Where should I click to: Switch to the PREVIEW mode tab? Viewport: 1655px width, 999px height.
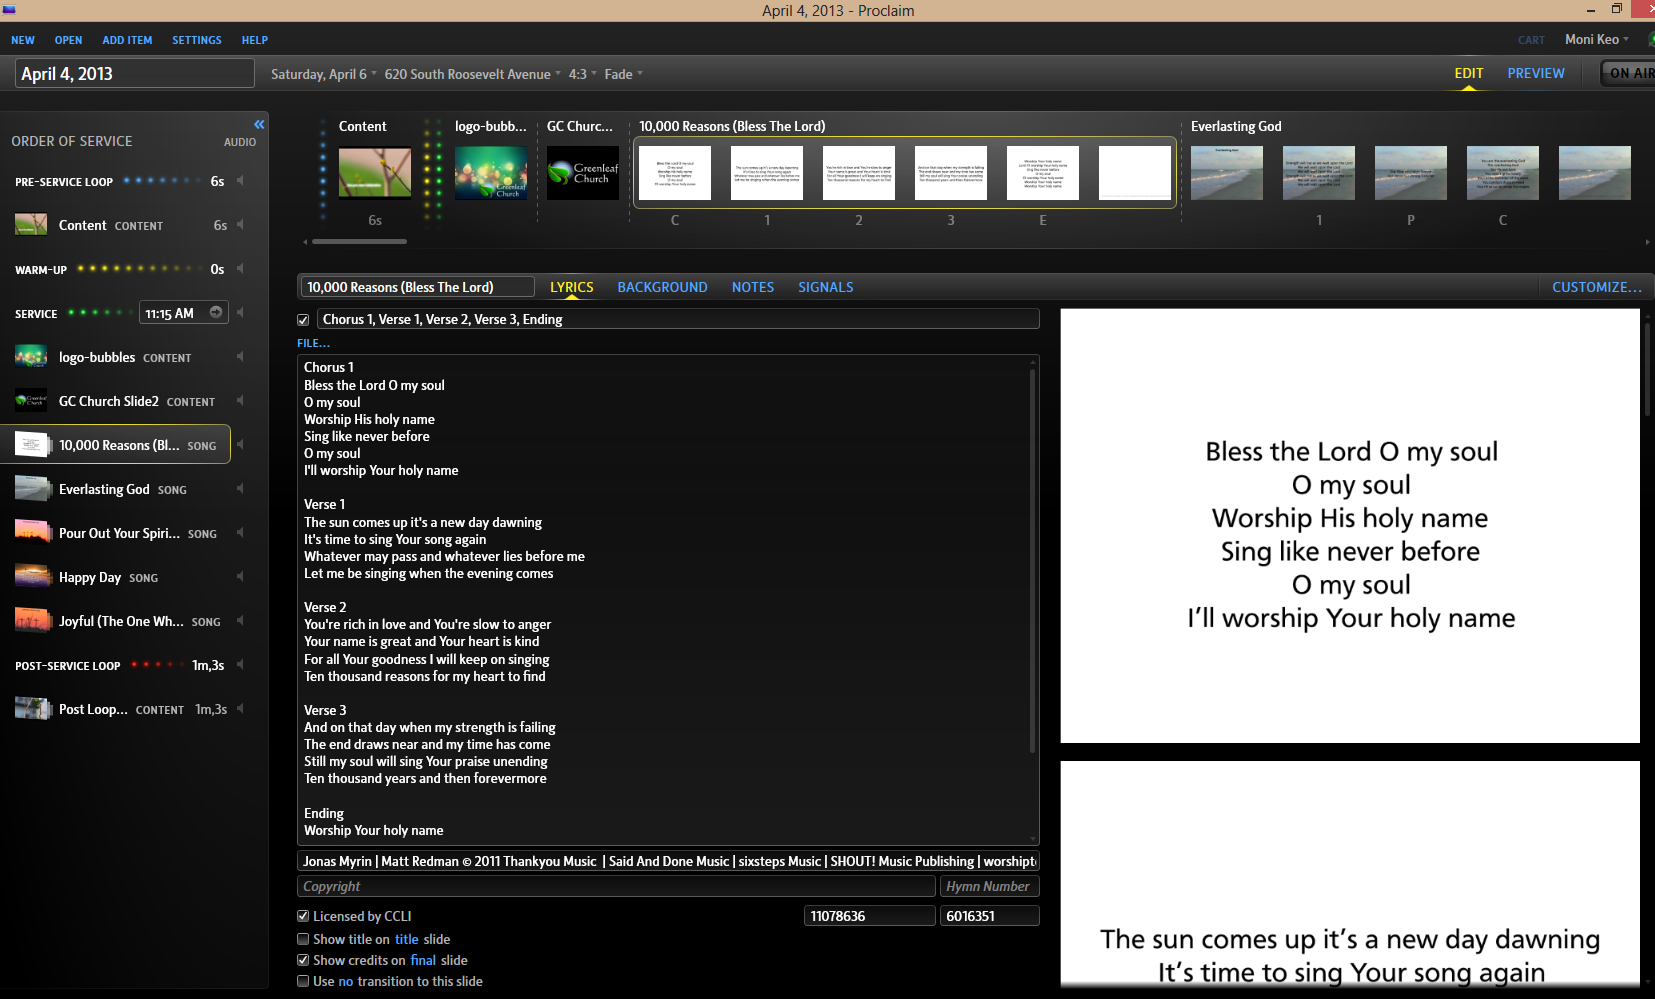tap(1536, 73)
